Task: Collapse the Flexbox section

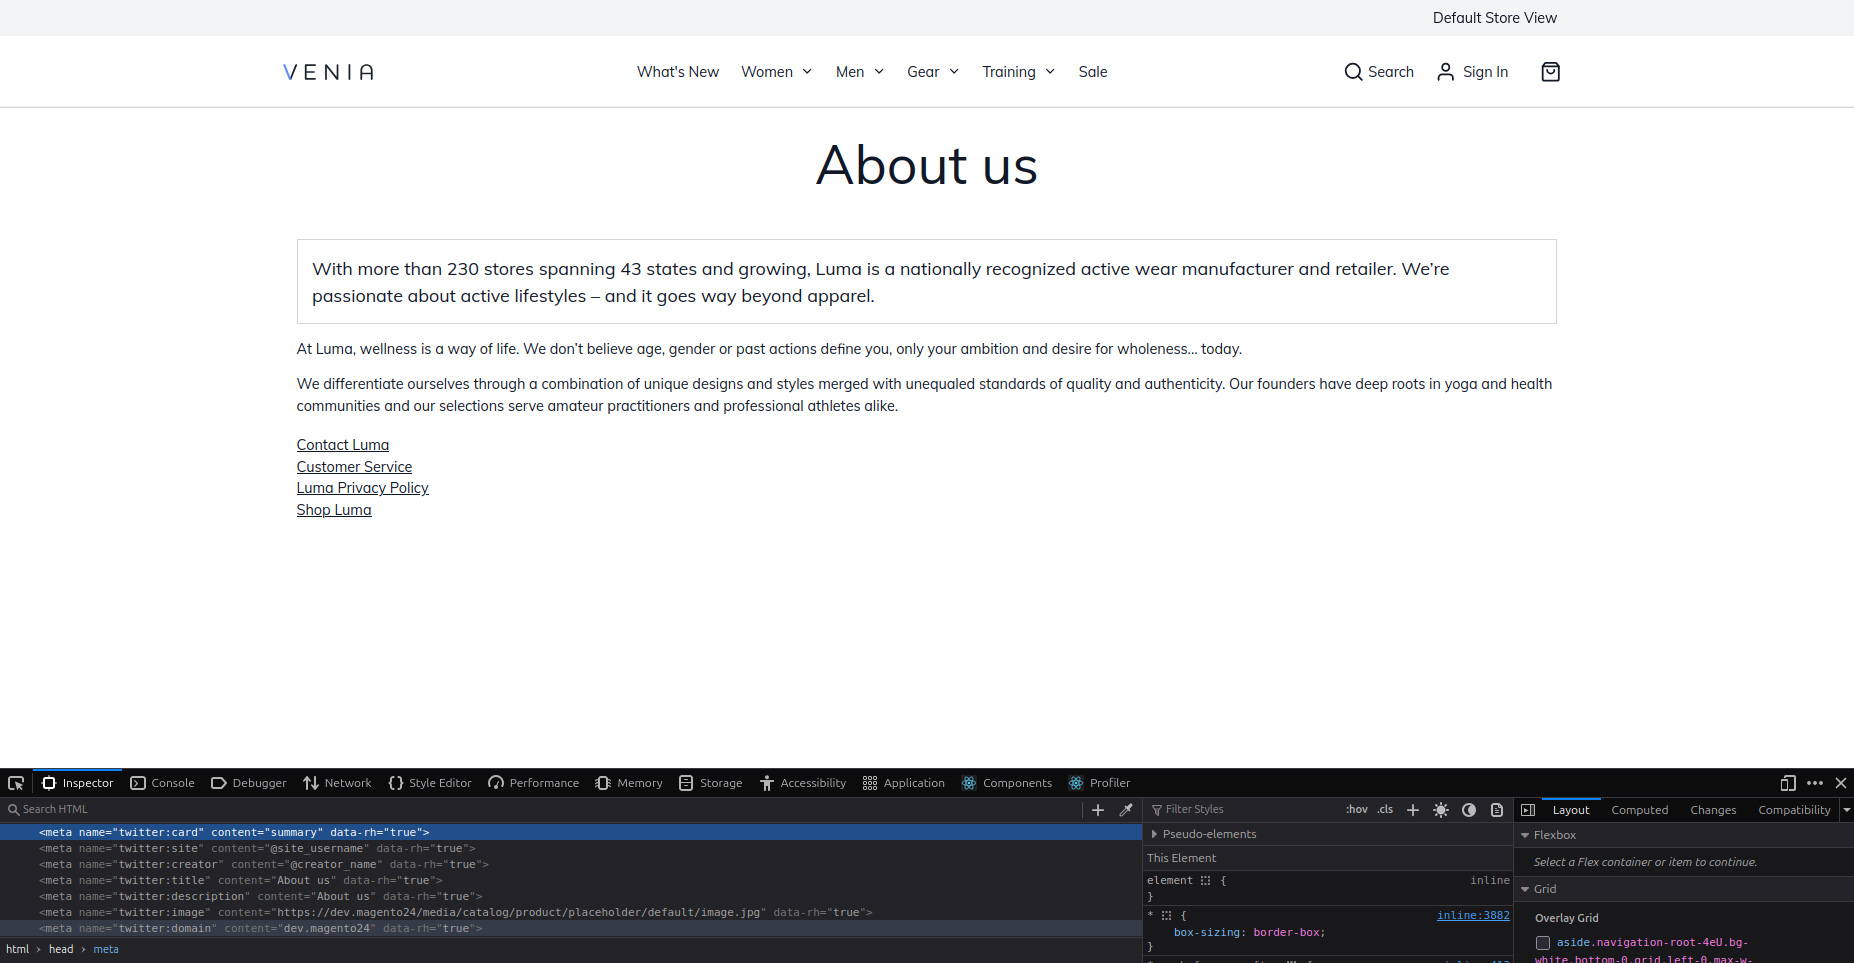Action: pyautogui.click(x=1525, y=835)
